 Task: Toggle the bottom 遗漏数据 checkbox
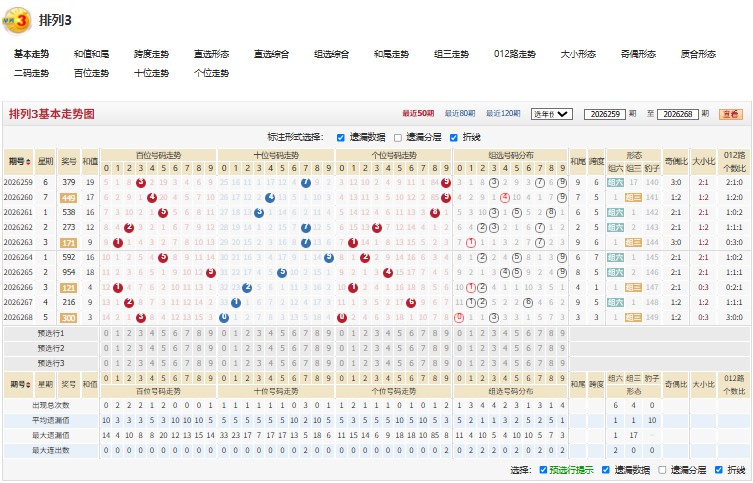tap(606, 470)
